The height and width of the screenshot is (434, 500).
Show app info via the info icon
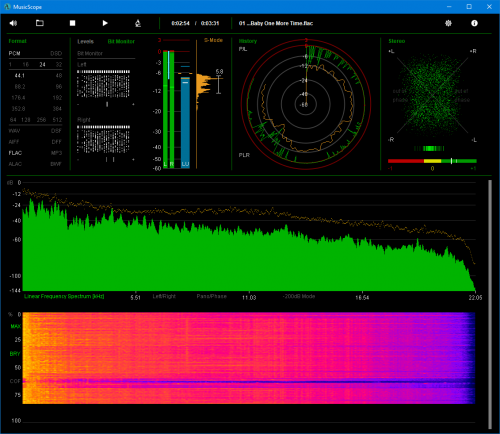[x=474, y=23]
